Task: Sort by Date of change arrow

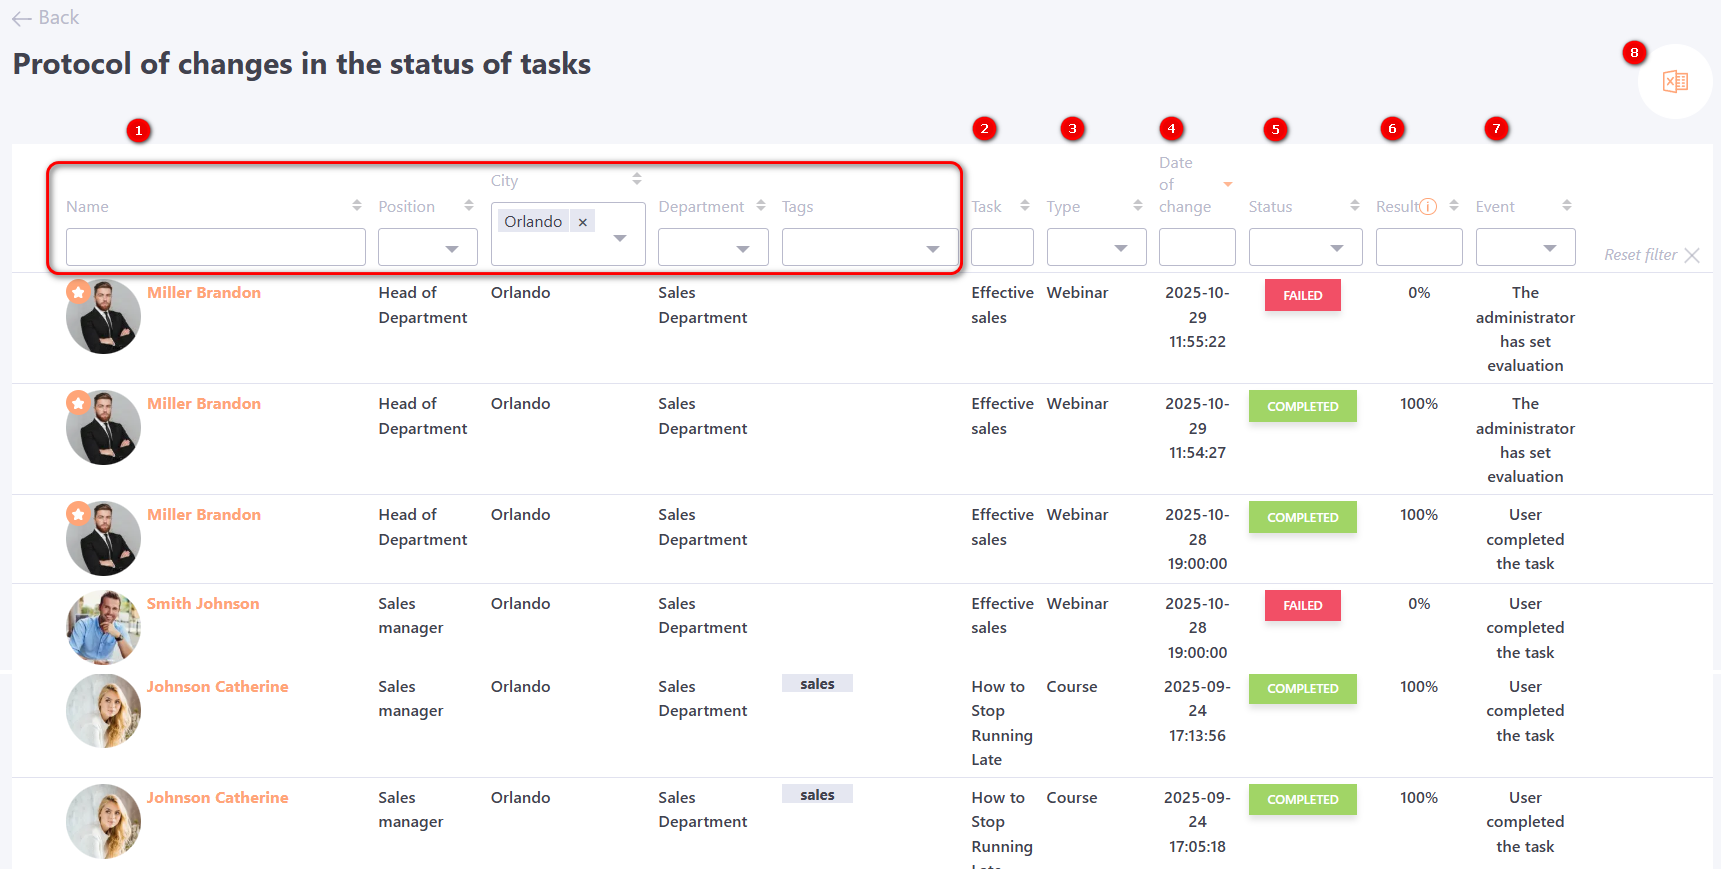Action: [x=1228, y=184]
